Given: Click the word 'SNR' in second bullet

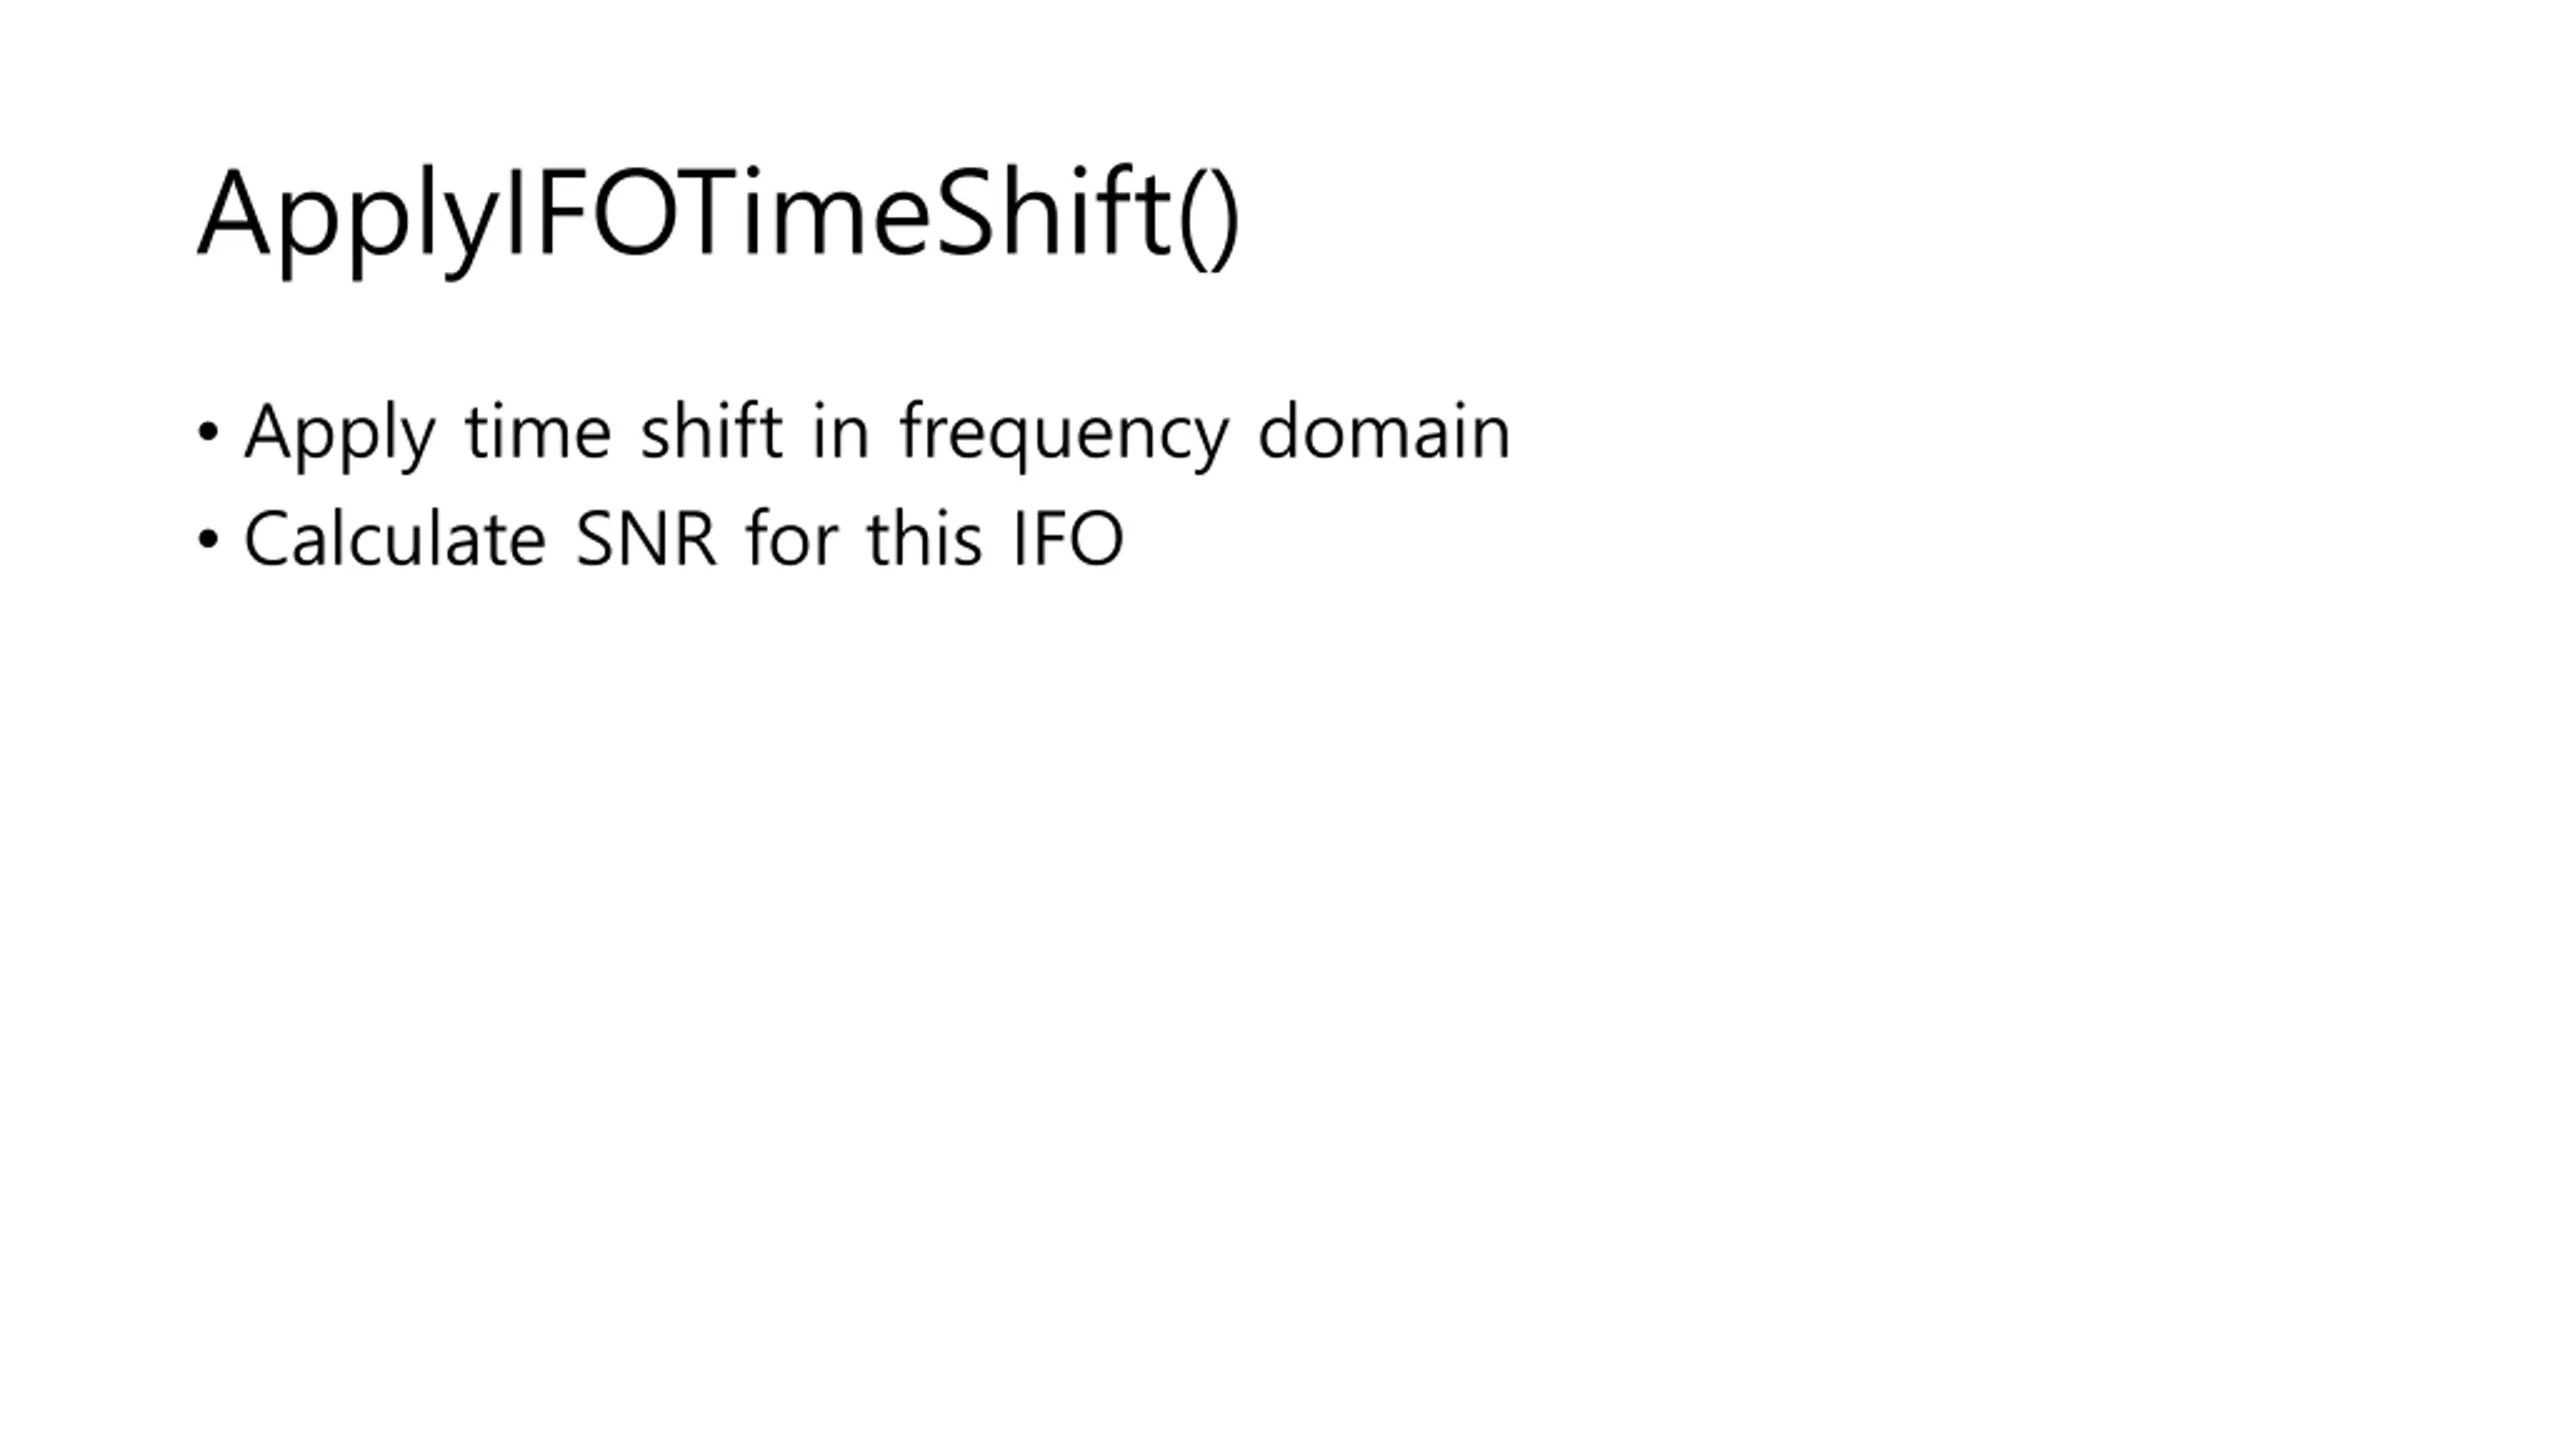Looking at the screenshot, I should point(646,539).
